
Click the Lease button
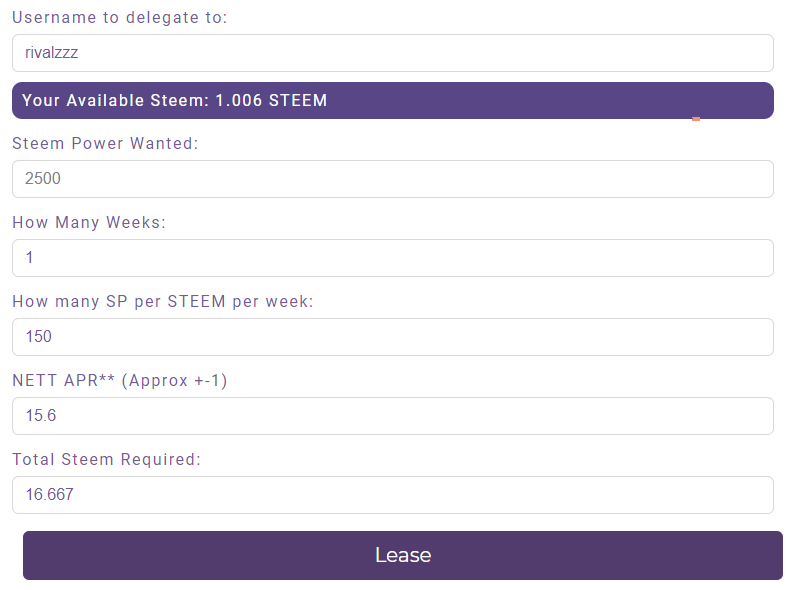(403, 555)
